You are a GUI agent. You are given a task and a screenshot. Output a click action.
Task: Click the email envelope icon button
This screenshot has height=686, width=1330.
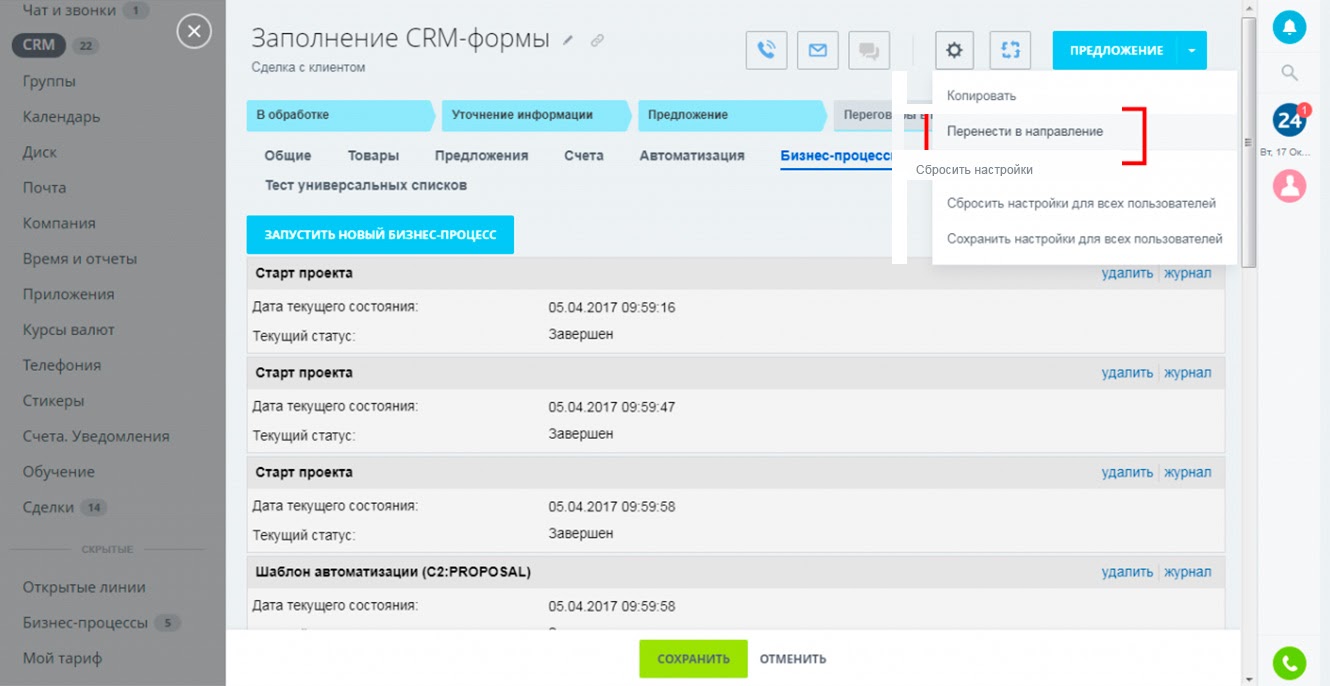817,50
